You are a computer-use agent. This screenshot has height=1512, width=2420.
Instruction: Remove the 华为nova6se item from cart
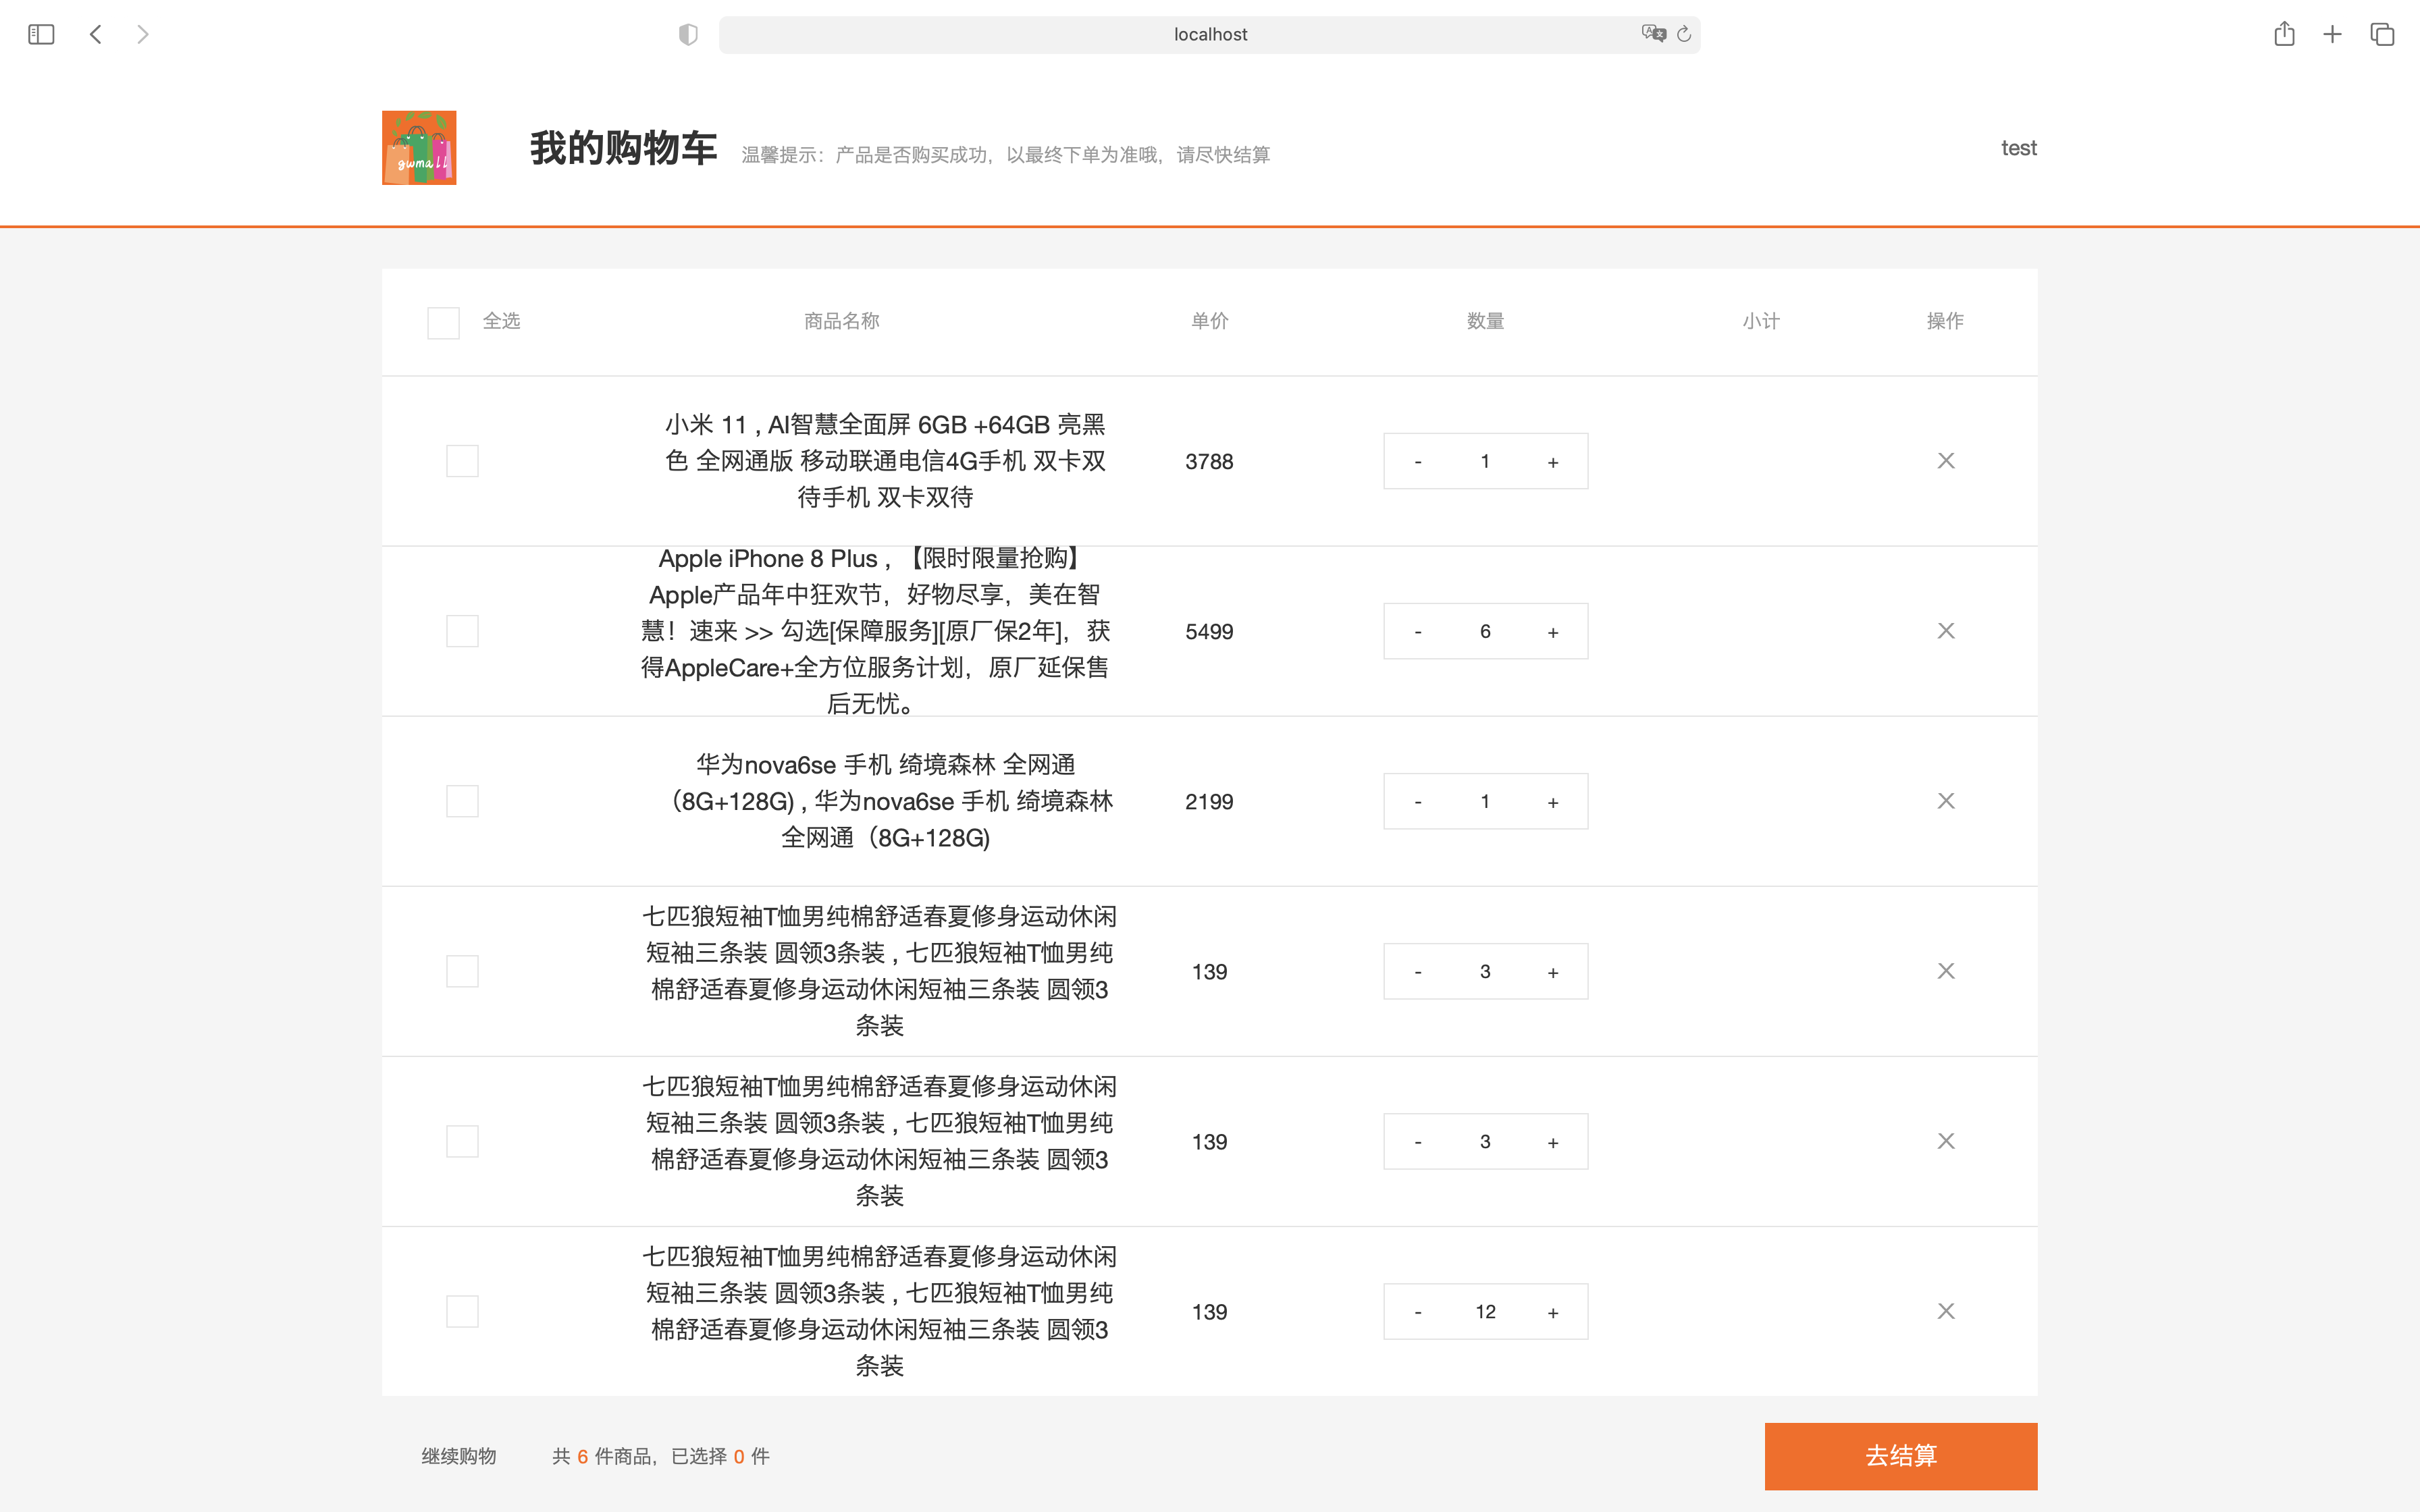pyautogui.click(x=1945, y=801)
